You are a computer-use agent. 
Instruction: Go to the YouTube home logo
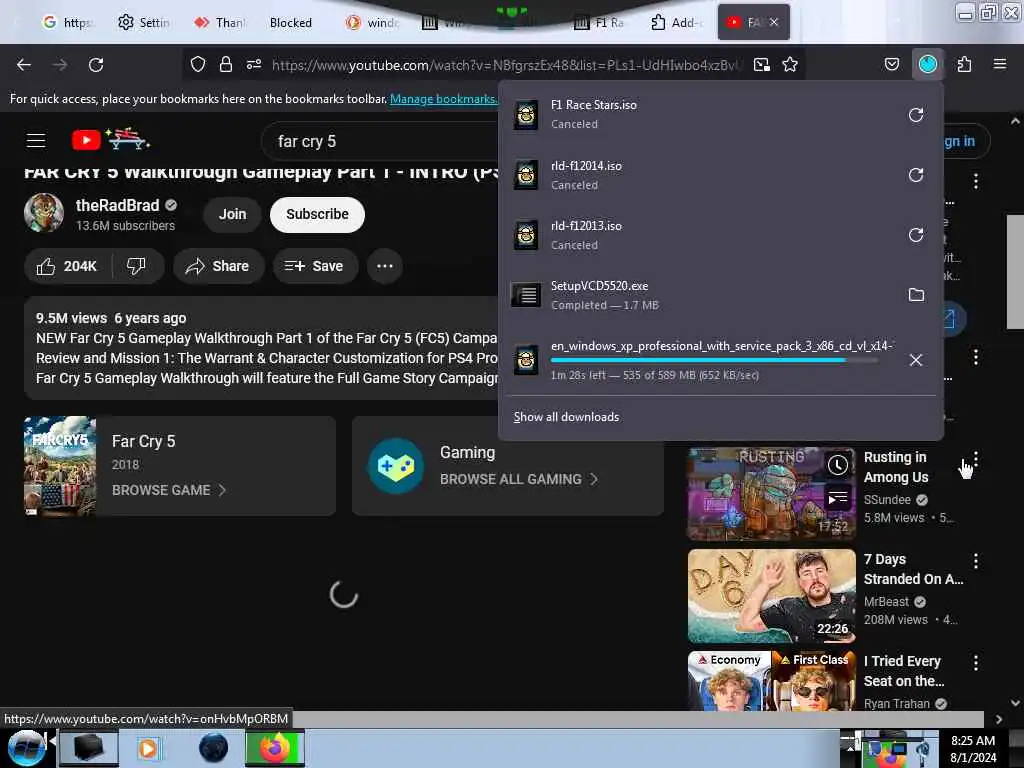pos(110,139)
